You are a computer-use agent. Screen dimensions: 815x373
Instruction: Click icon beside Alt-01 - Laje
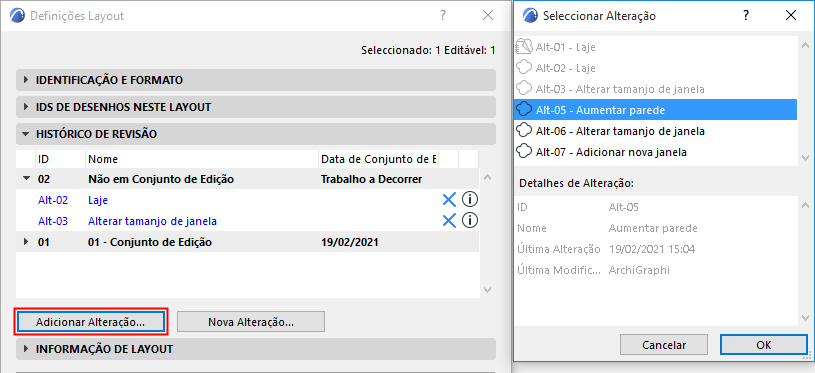click(x=524, y=47)
